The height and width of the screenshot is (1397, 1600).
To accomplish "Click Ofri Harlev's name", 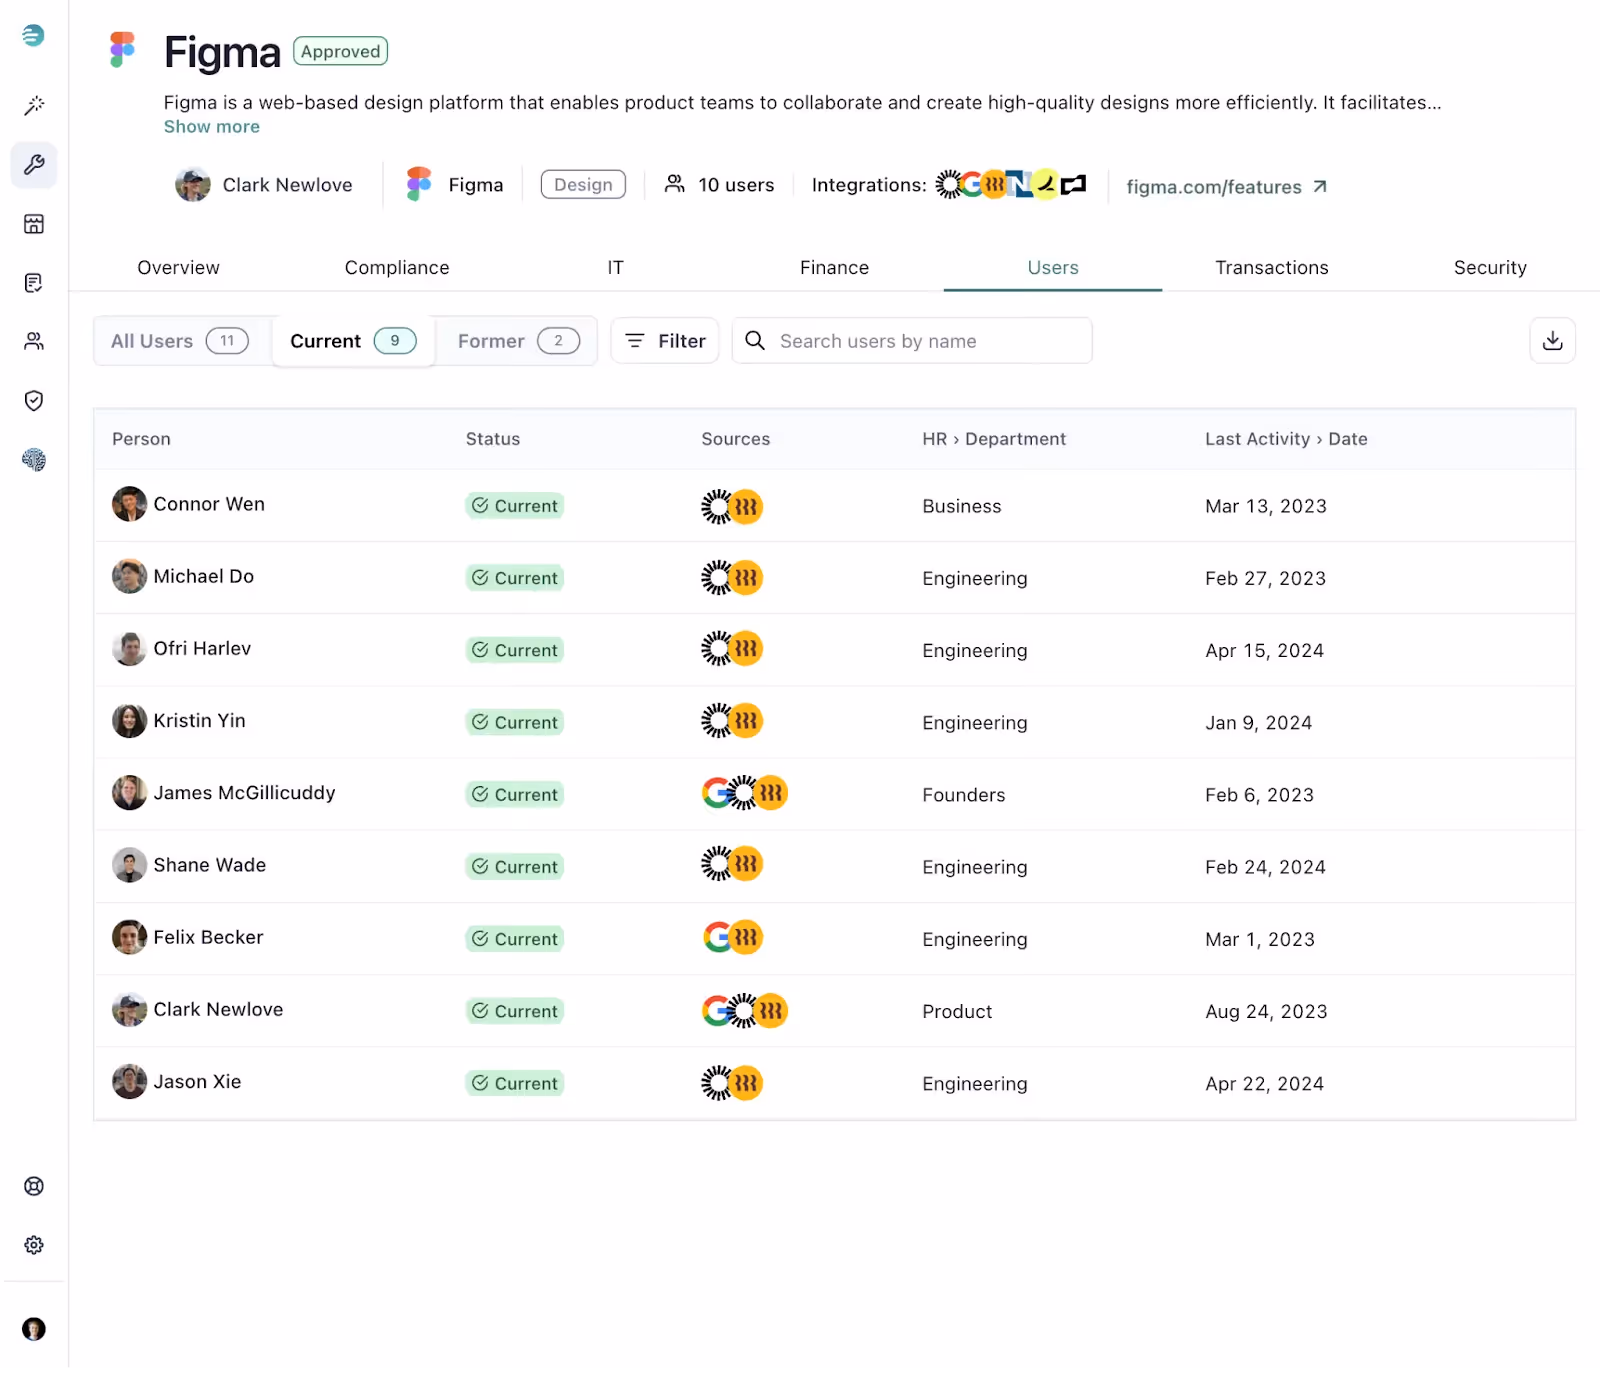I will pos(202,648).
